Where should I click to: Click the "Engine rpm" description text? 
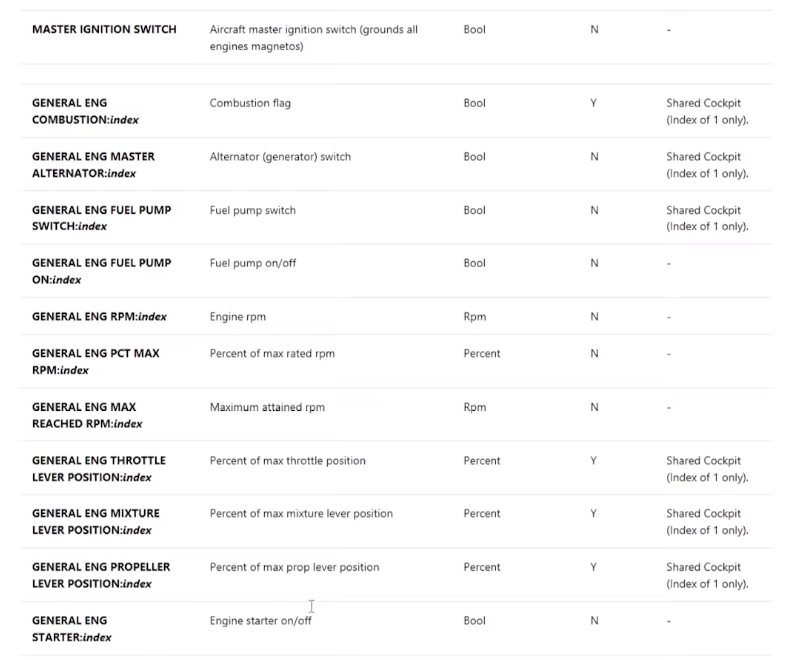[x=237, y=317]
